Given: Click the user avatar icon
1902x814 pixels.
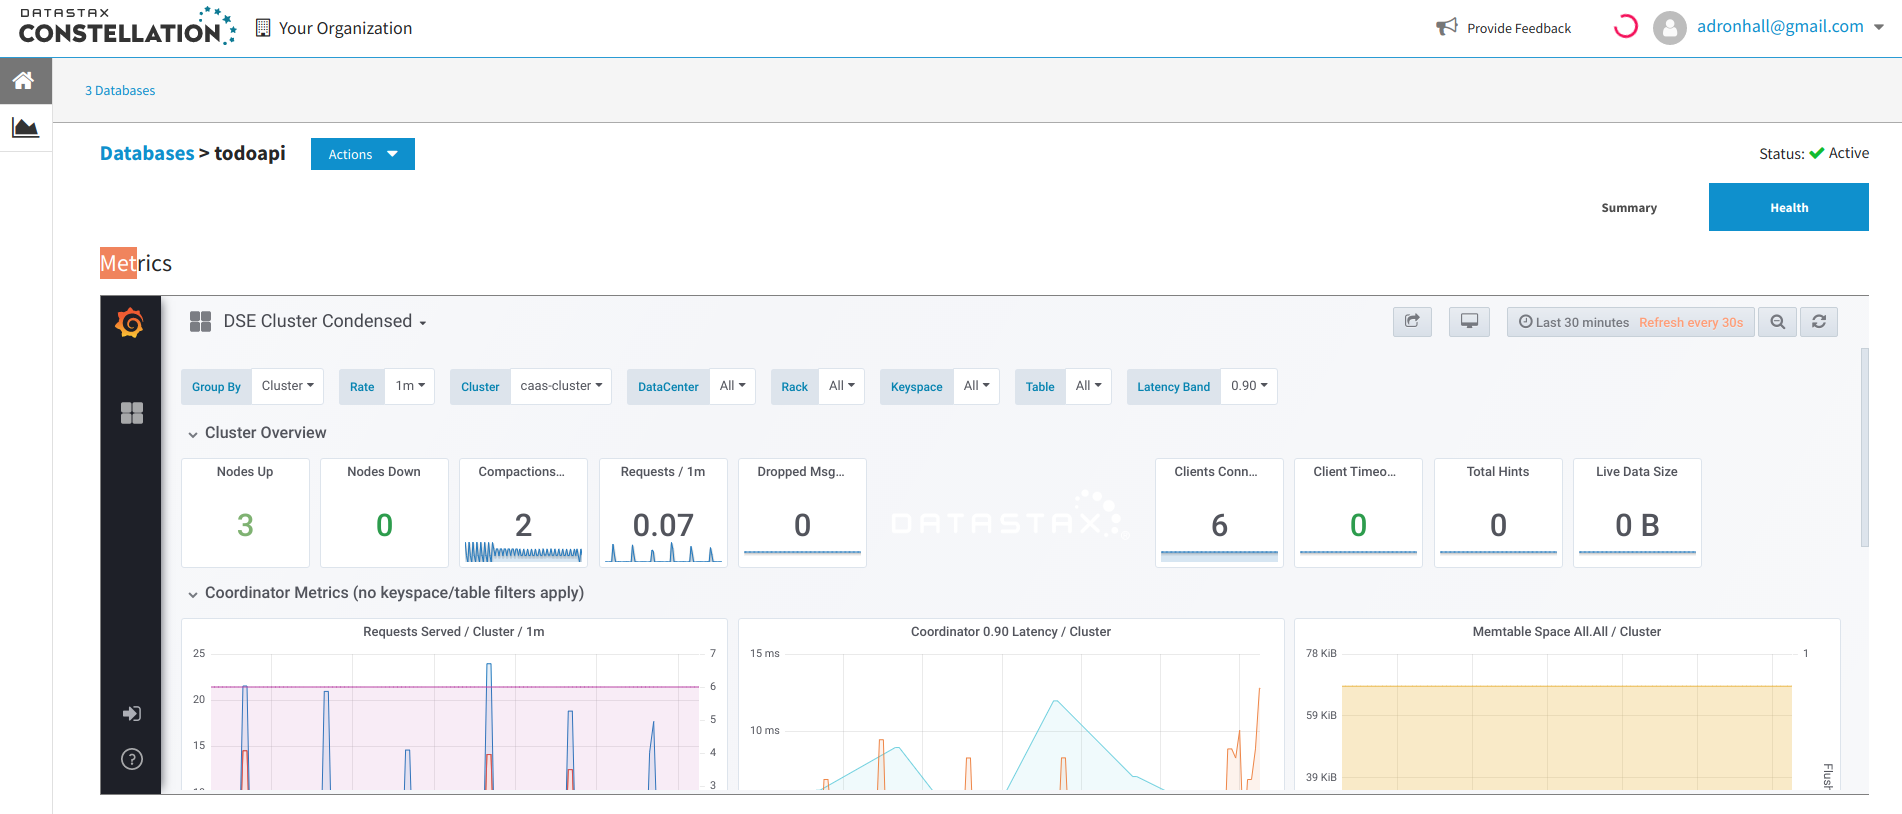Looking at the screenshot, I should [x=1670, y=28].
